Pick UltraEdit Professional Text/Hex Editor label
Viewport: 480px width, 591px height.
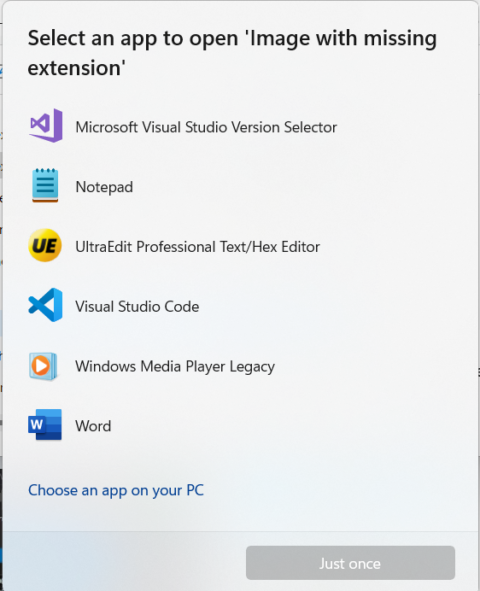(198, 247)
